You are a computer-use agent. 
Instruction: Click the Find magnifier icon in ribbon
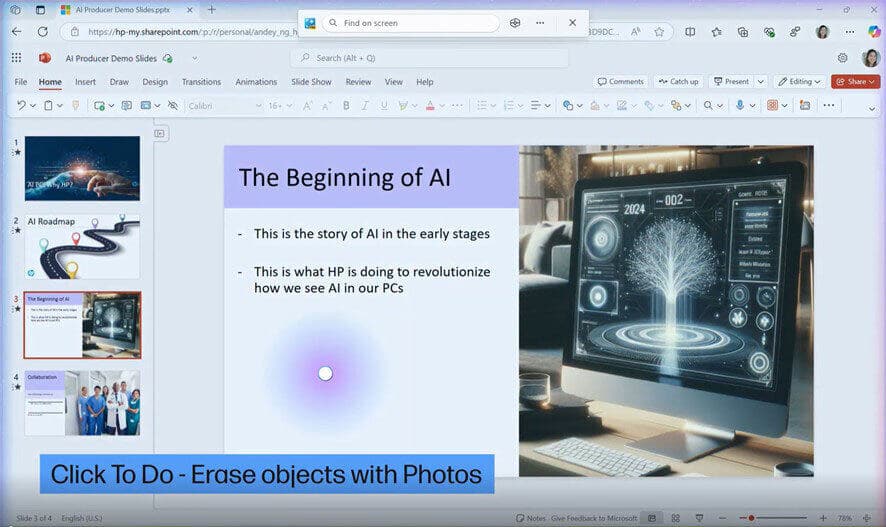point(707,106)
